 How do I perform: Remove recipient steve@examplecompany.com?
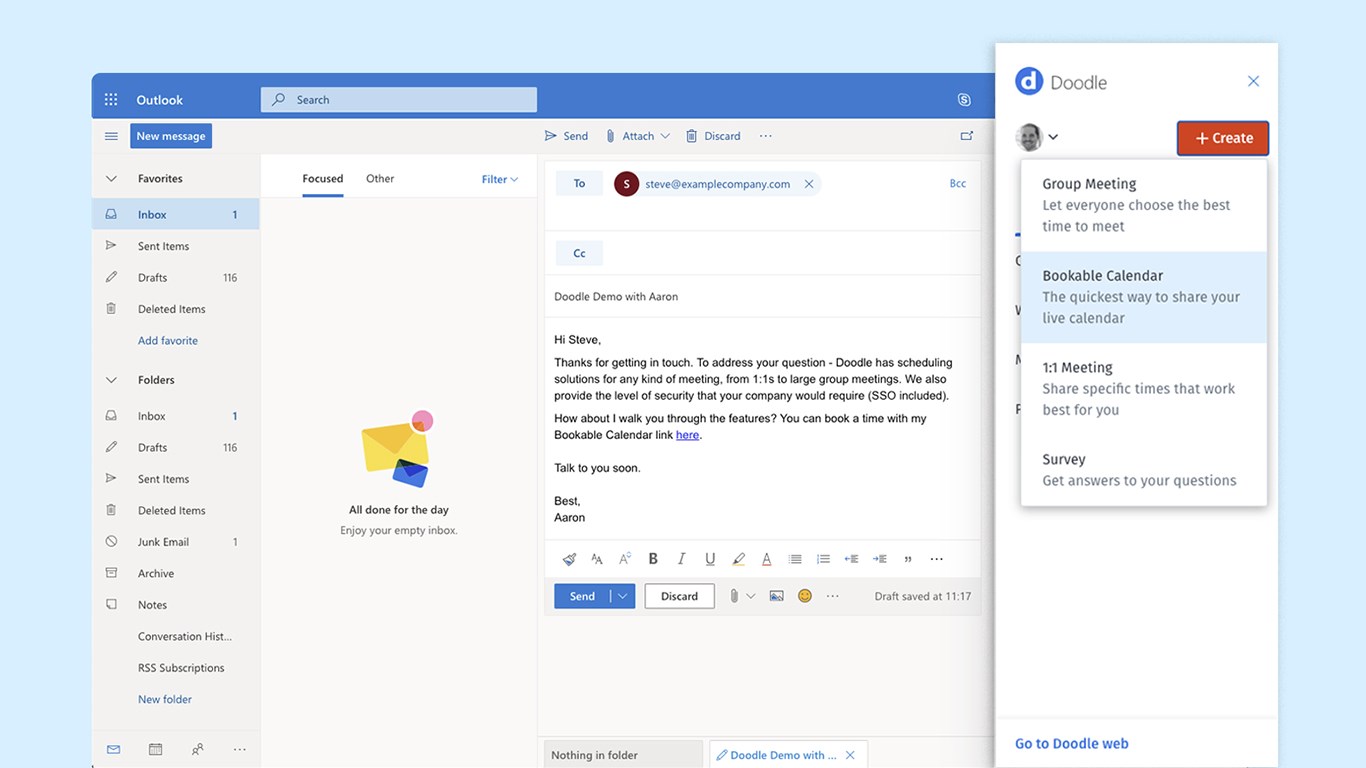pos(809,184)
